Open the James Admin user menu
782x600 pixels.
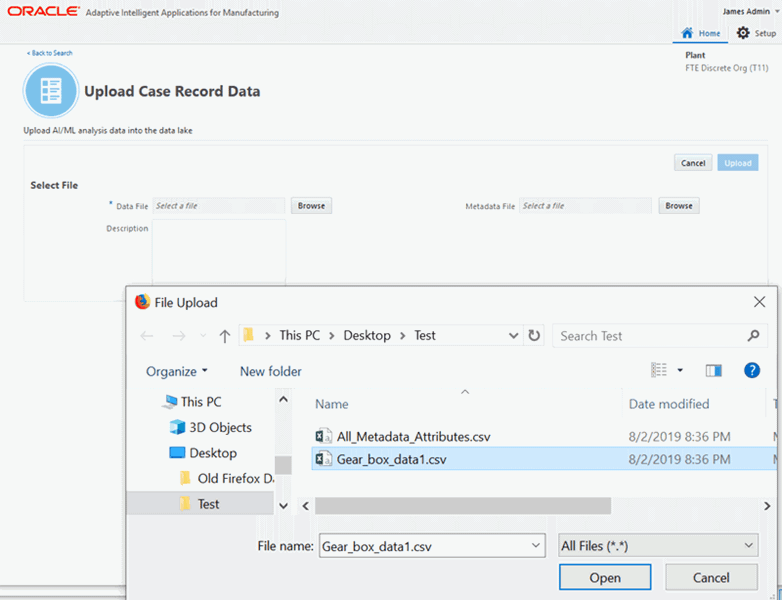(750, 11)
